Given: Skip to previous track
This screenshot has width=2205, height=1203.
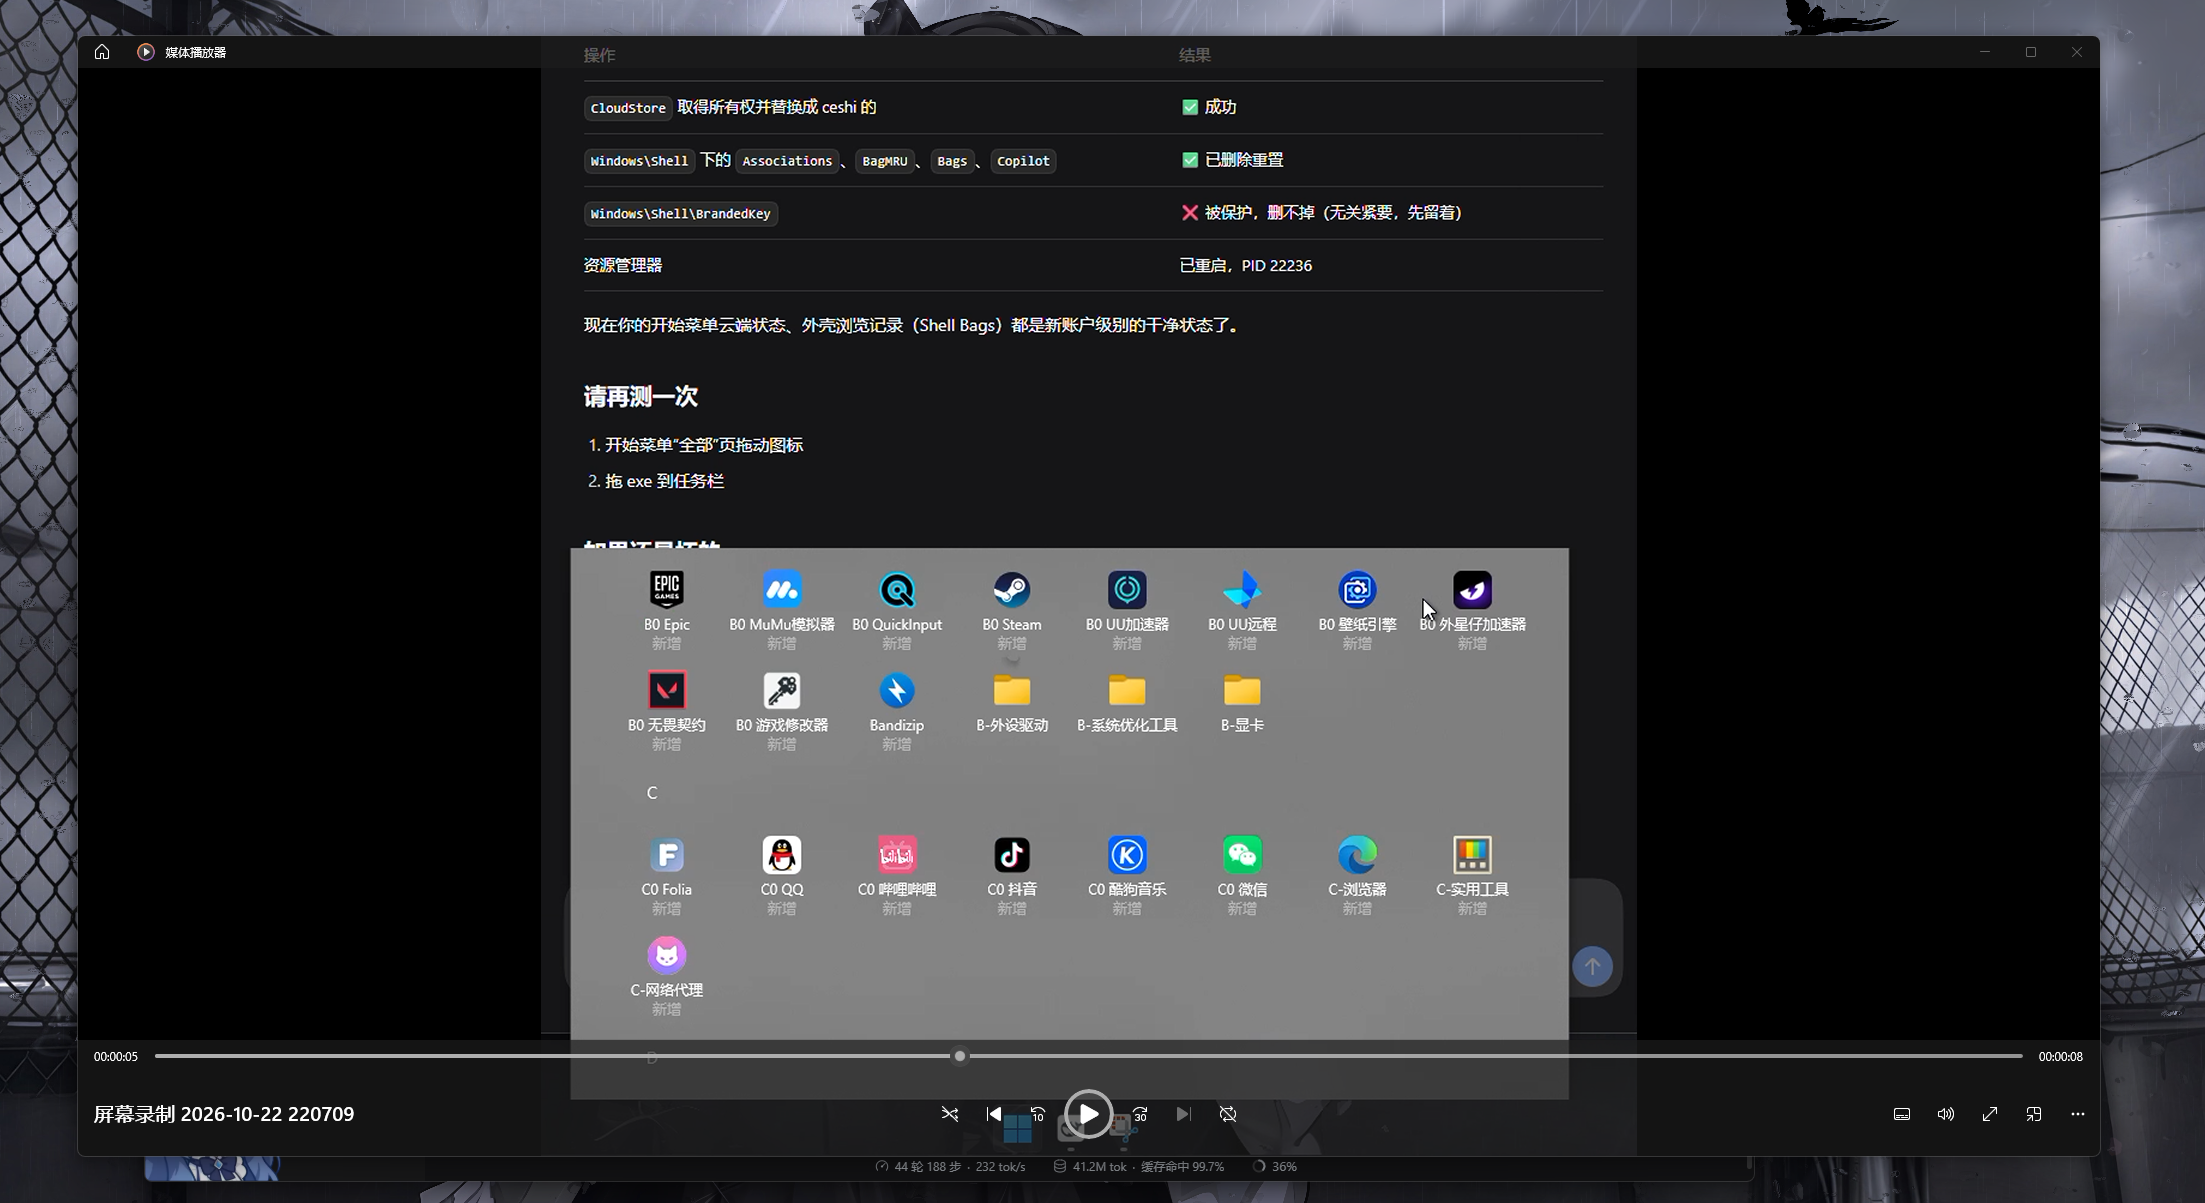Looking at the screenshot, I should 993,1114.
